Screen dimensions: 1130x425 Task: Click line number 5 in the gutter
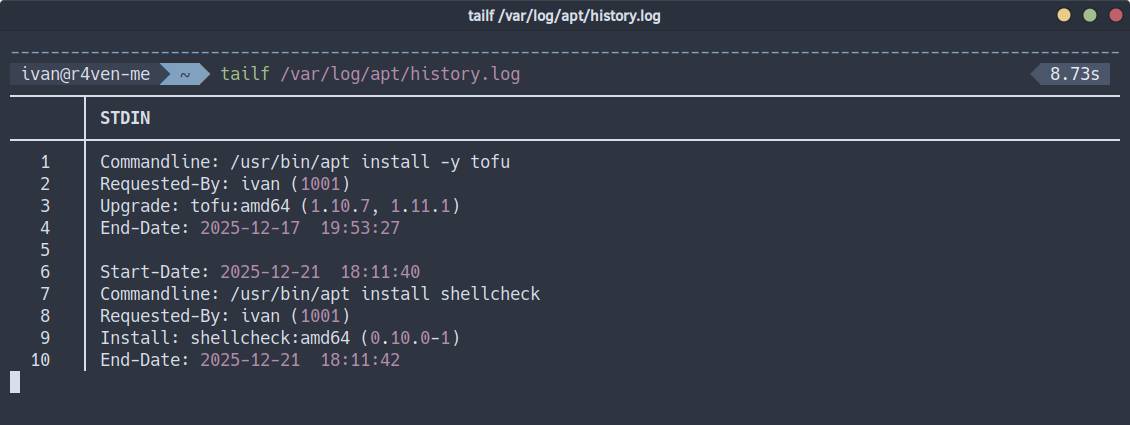pos(45,249)
